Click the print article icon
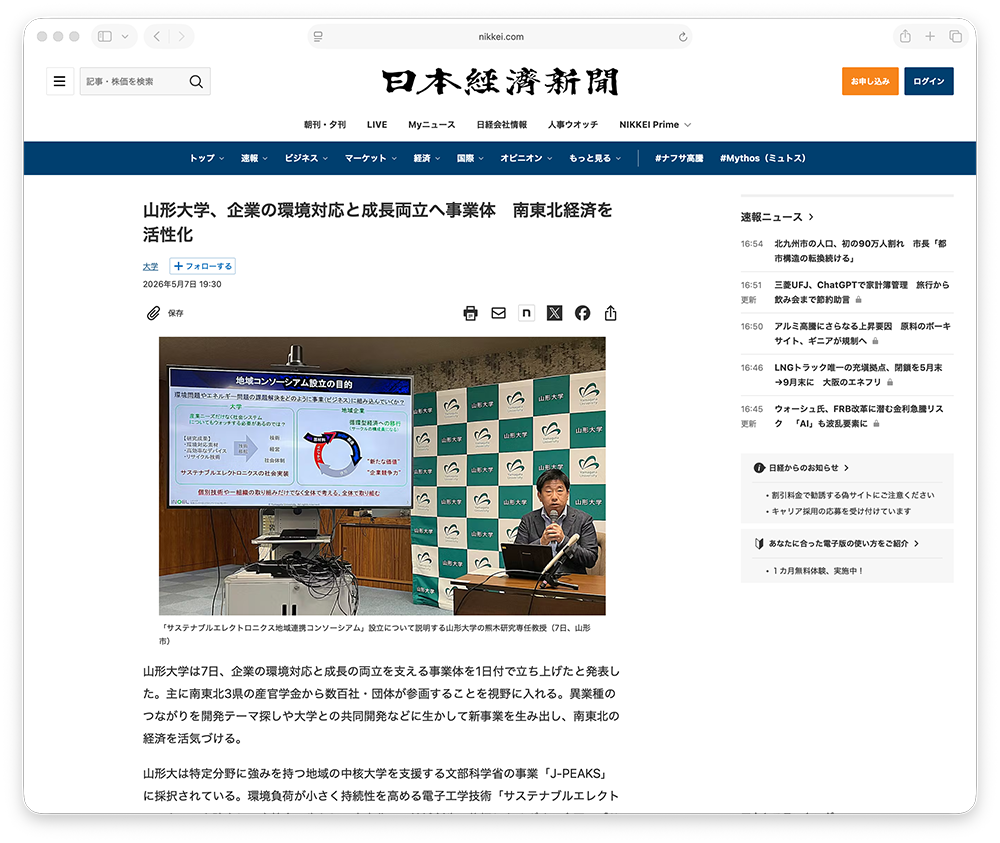The width and height of the screenshot is (1000, 843). pos(470,313)
